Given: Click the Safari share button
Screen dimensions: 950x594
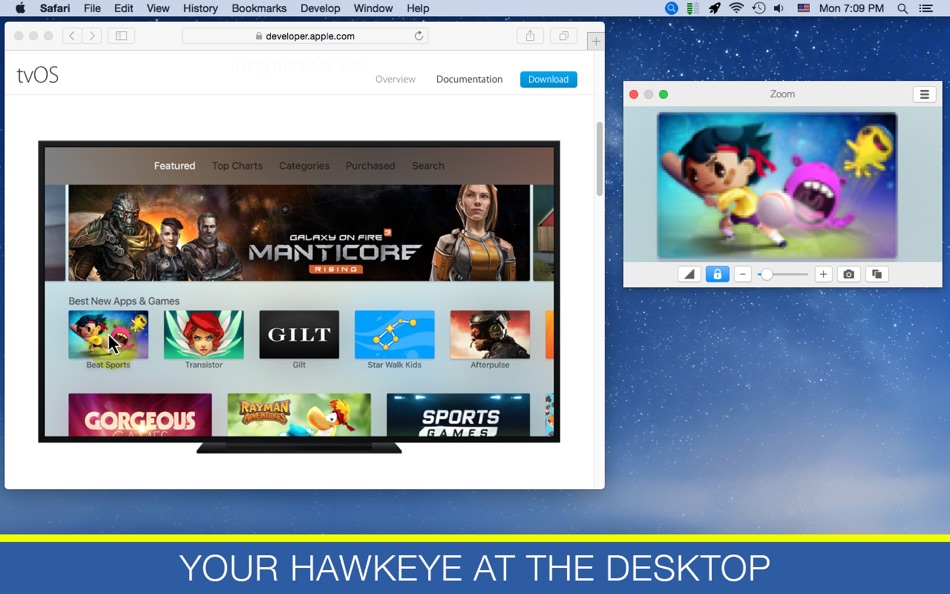Looking at the screenshot, I should coord(530,36).
